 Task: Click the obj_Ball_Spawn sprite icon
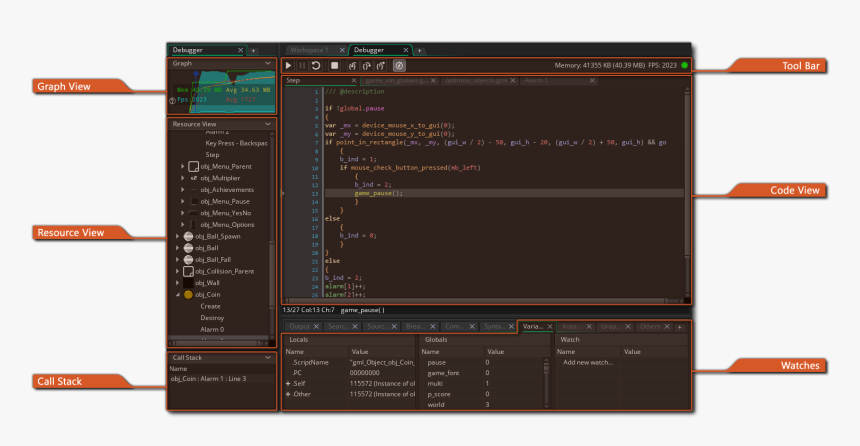tap(189, 236)
